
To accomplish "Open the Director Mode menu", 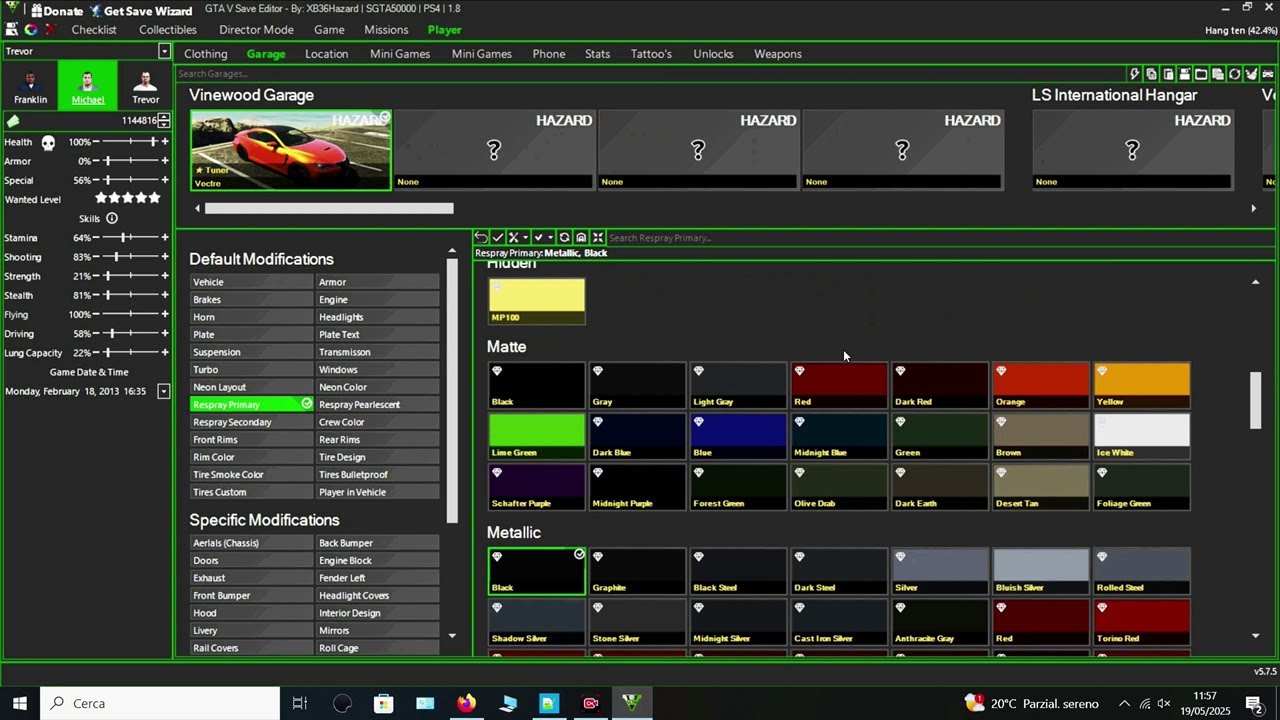I will (x=256, y=30).
